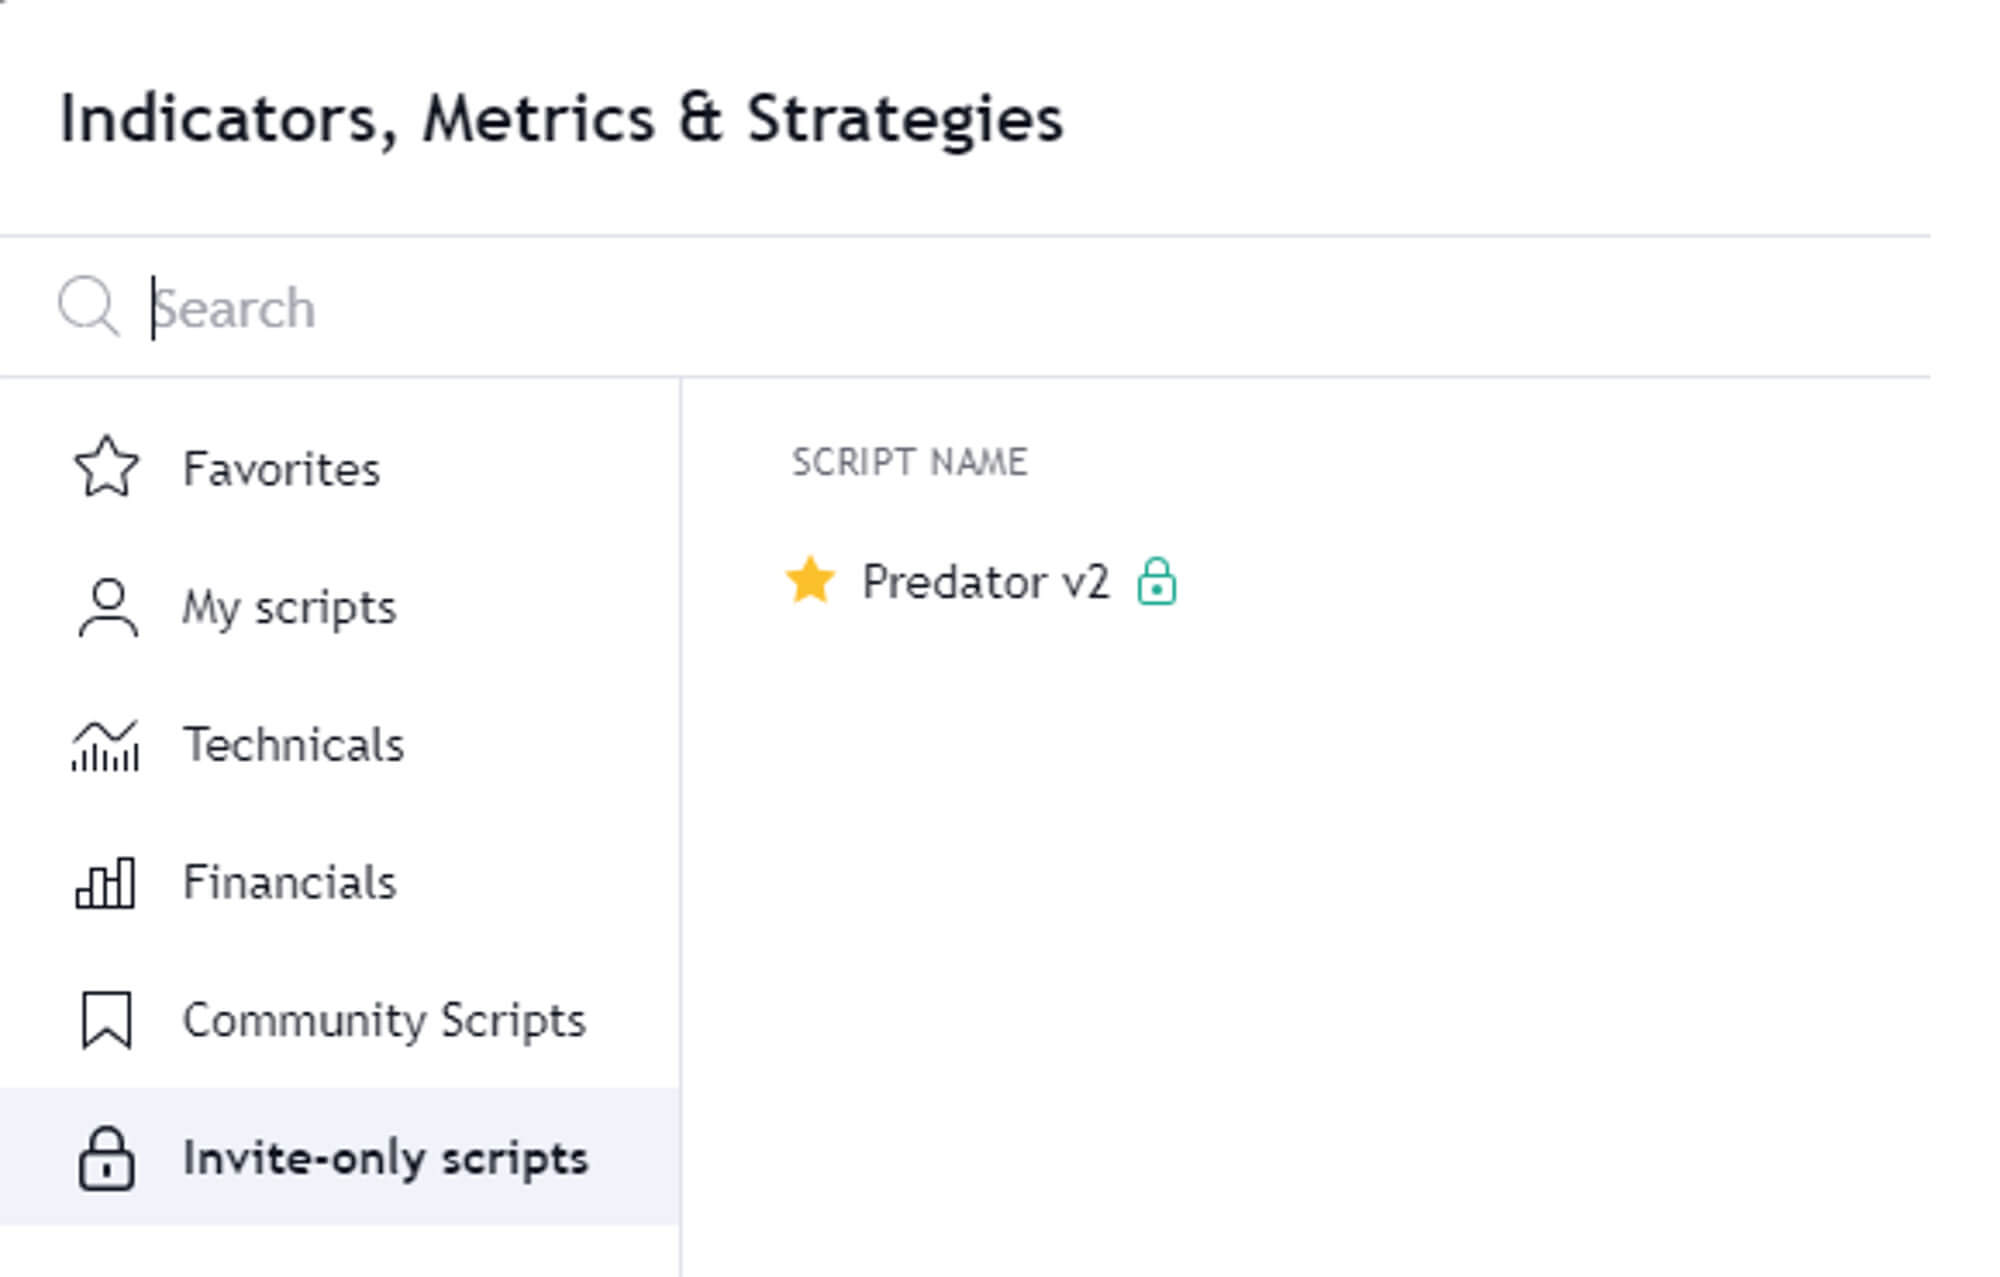Screen dimensions: 2000x1277
Task: Click the Technicals chart icon
Action: click(x=105, y=746)
